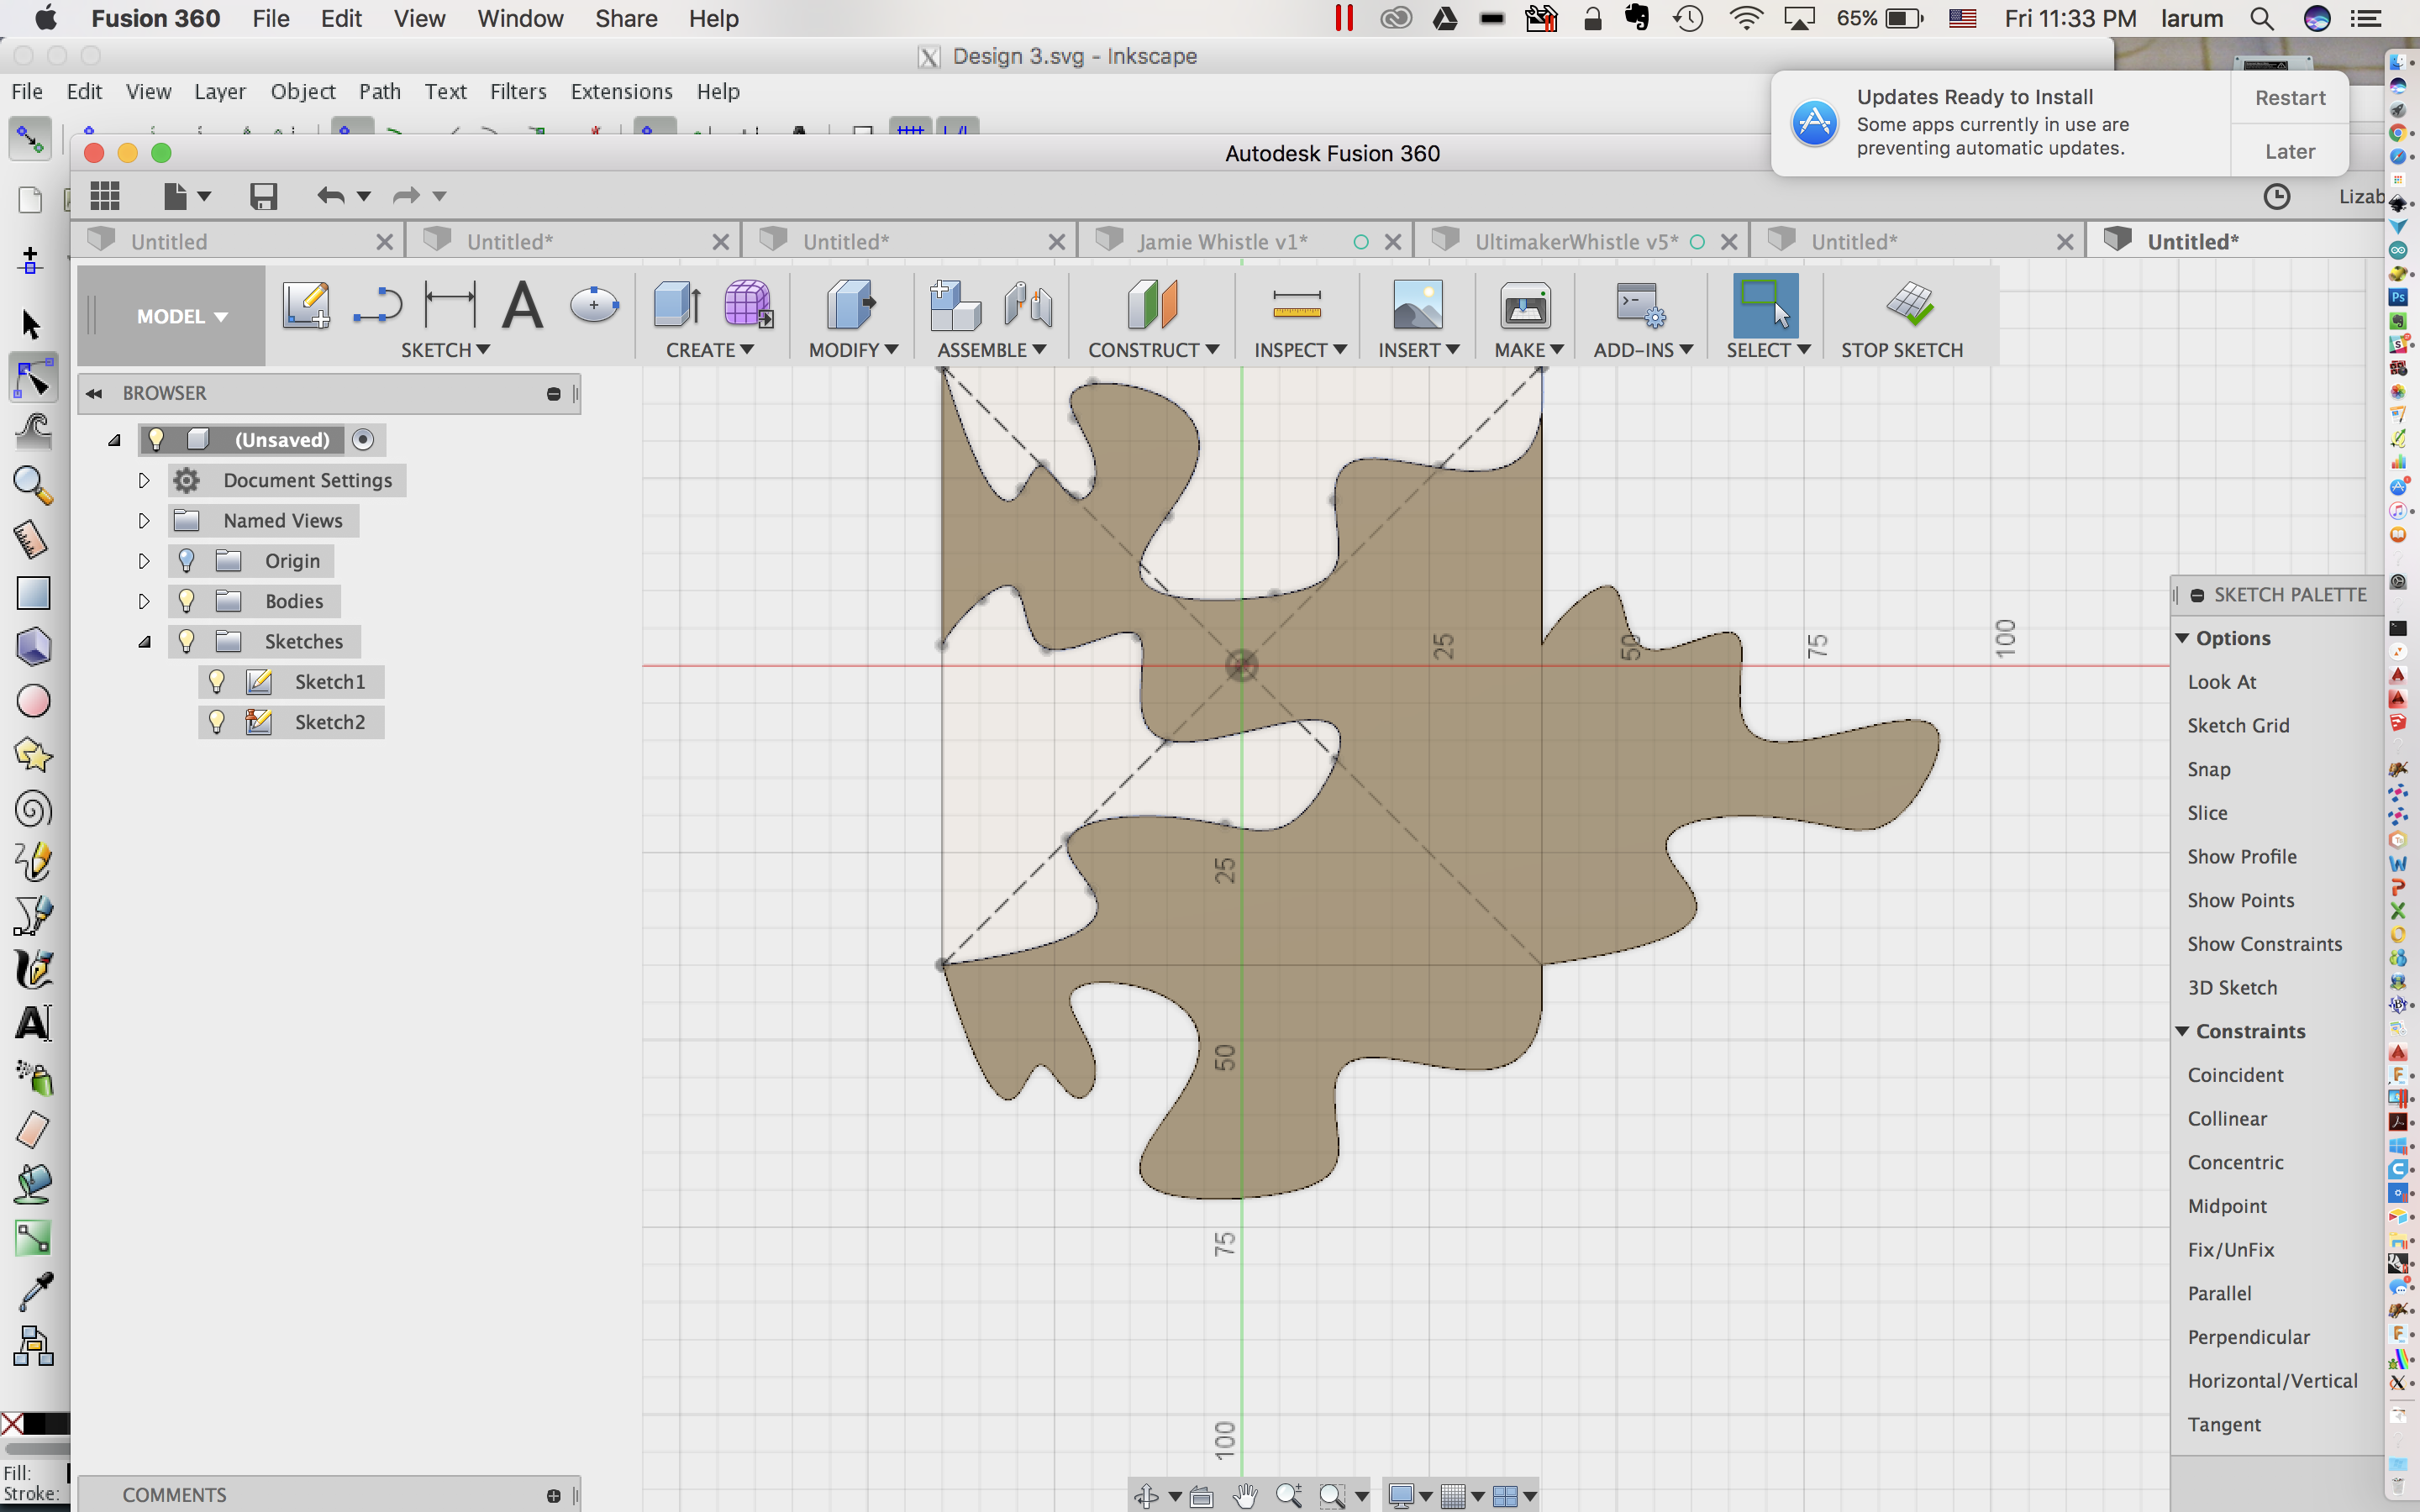This screenshot has width=2420, height=1512.
Task: Expand the Named Views node
Action: (x=144, y=521)
